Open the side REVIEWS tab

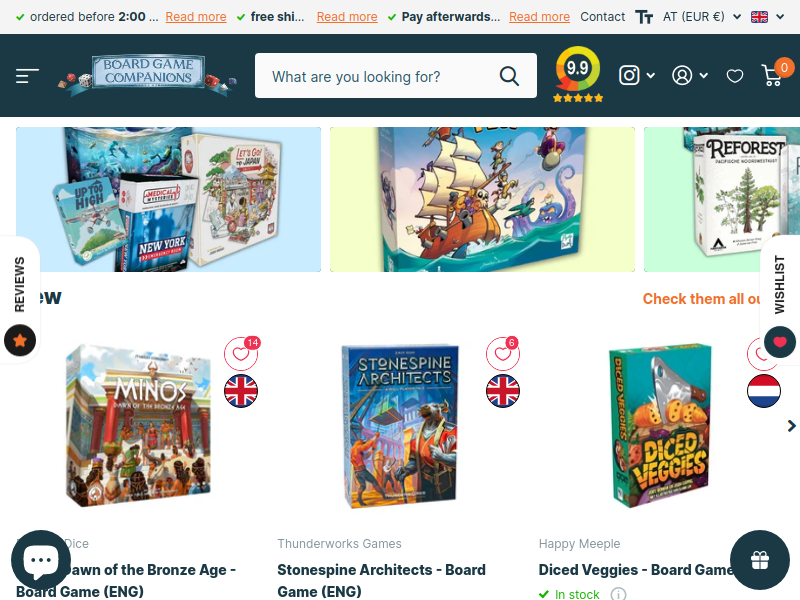[19, 284]
